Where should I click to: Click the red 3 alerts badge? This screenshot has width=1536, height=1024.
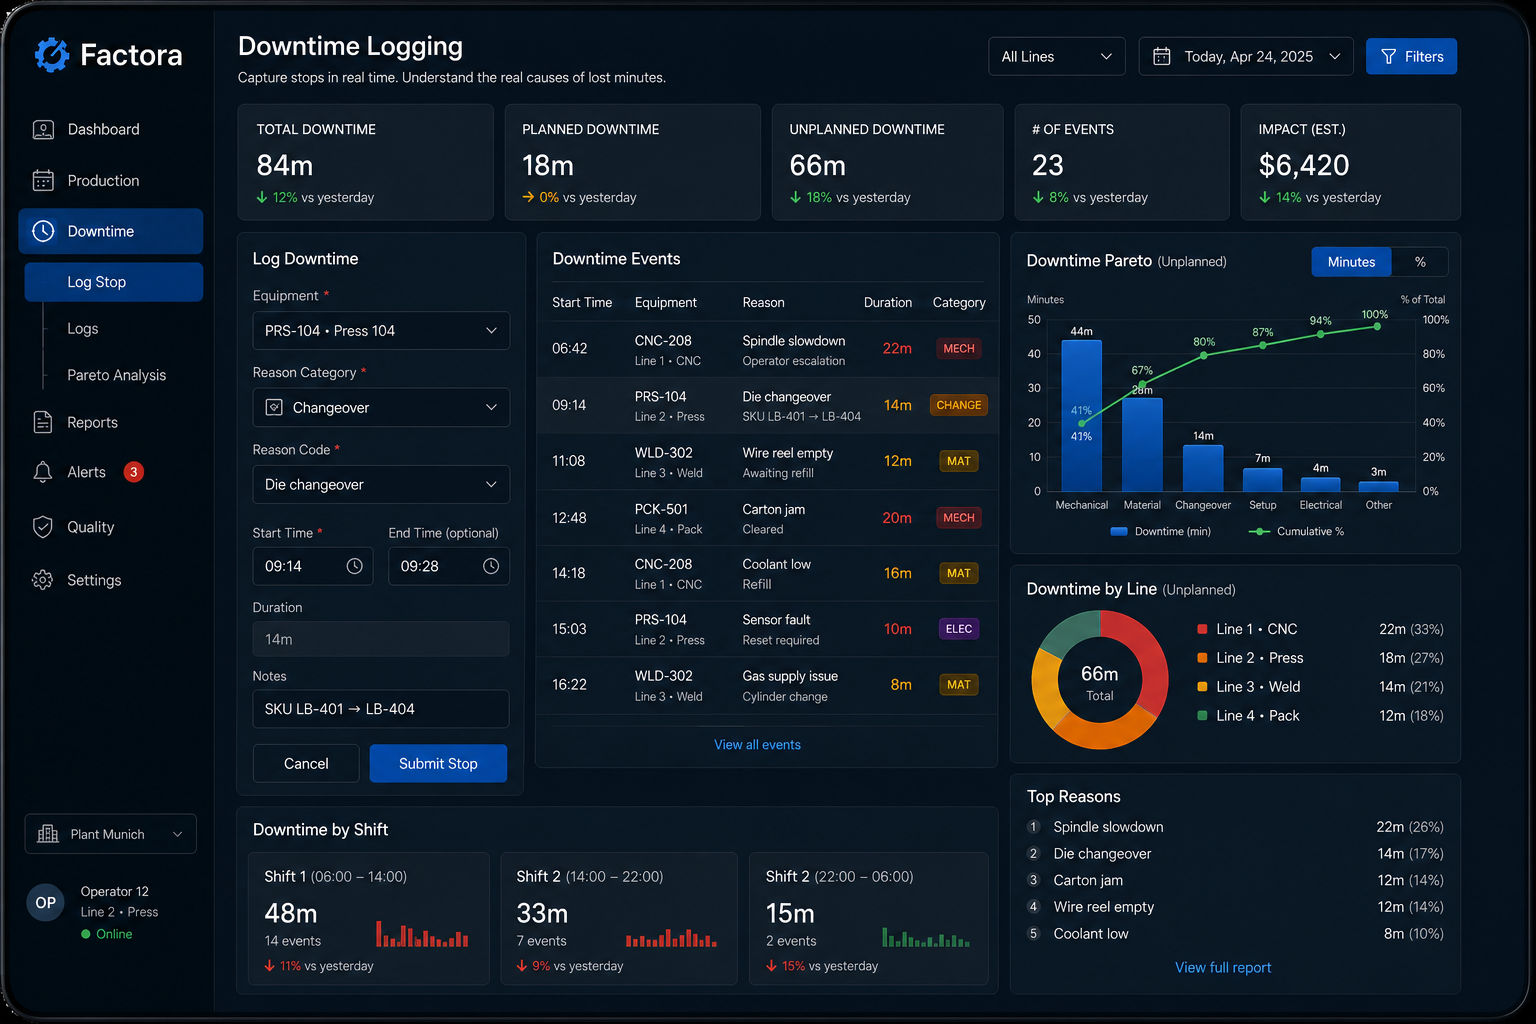(x=133, y=472)
